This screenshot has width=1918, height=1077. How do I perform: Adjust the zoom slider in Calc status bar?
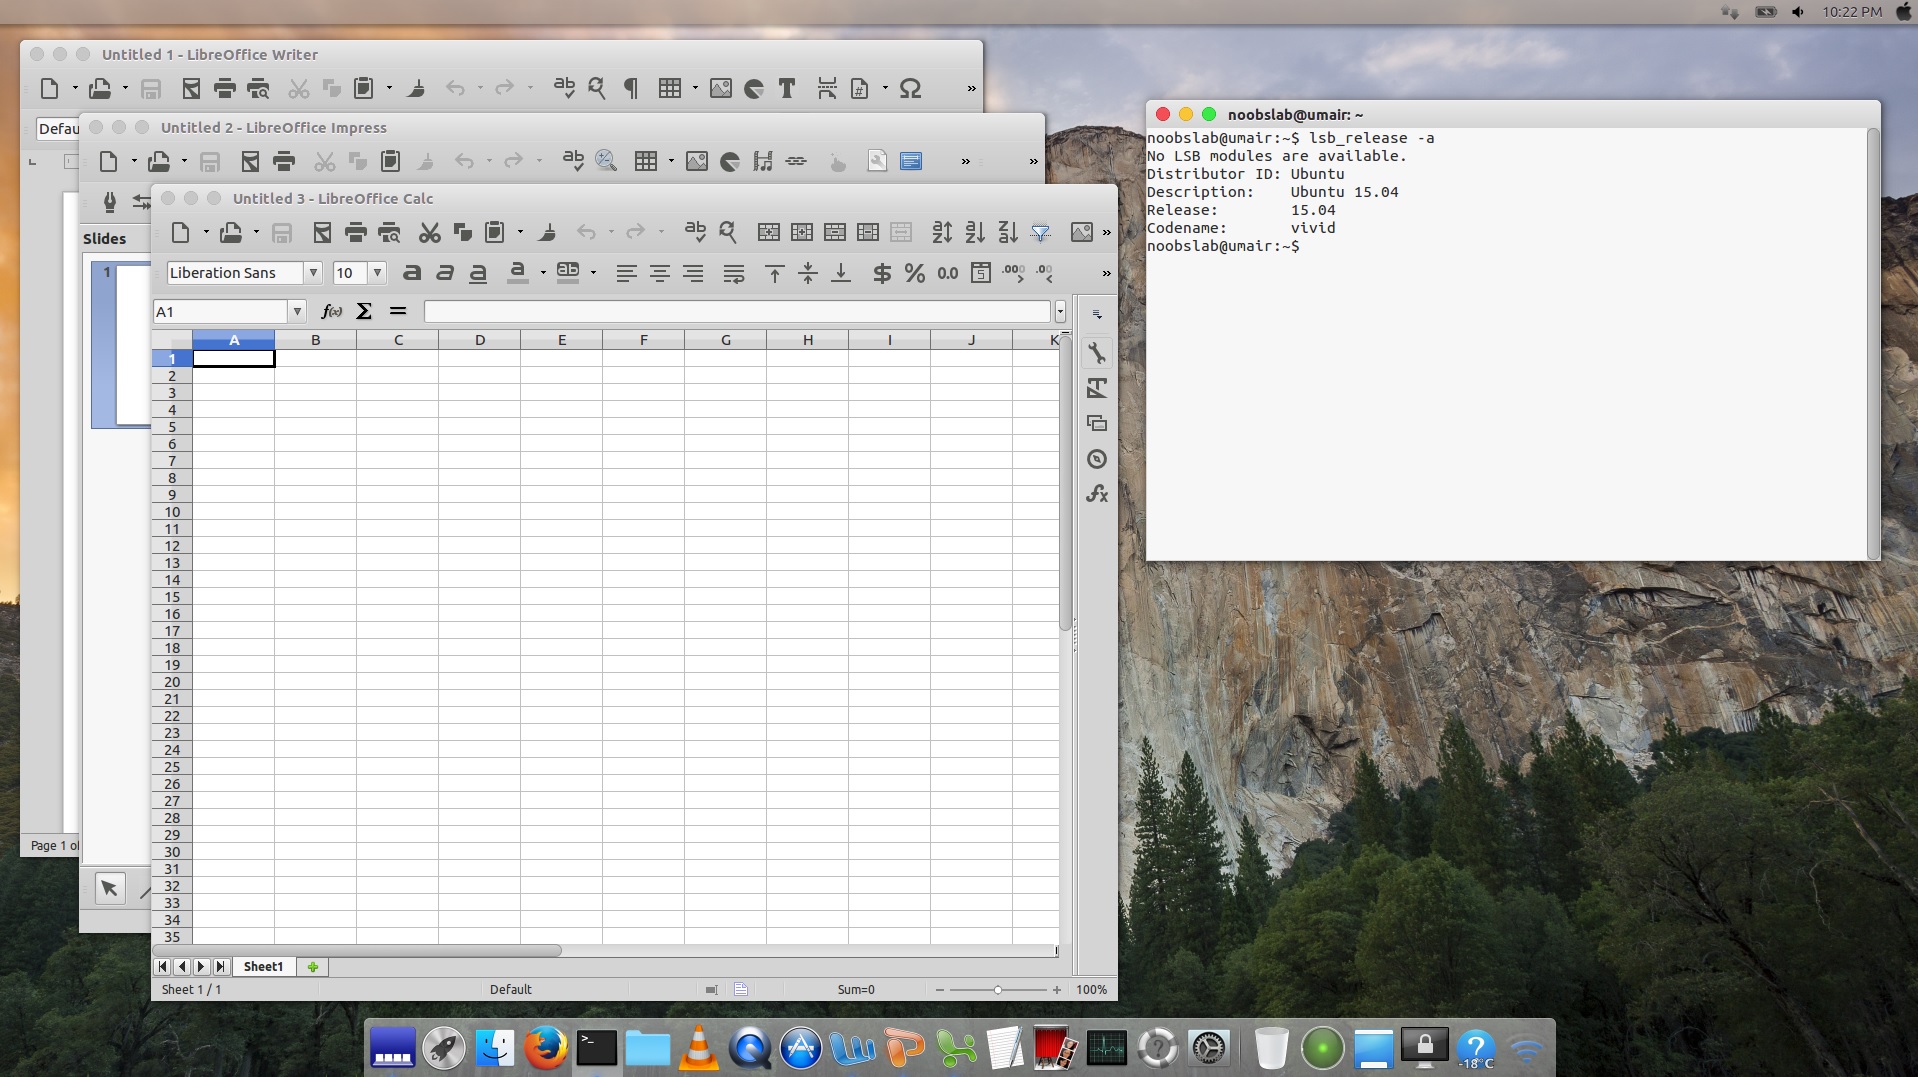click(x=997, y=990)
